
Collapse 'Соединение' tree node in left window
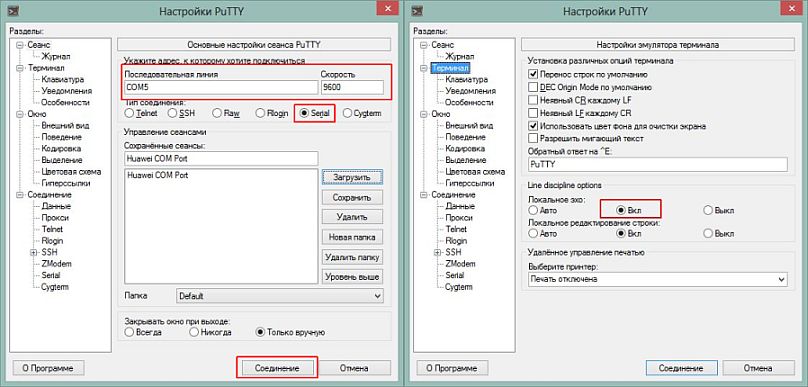pyautogui.click(x=20, y=195)
